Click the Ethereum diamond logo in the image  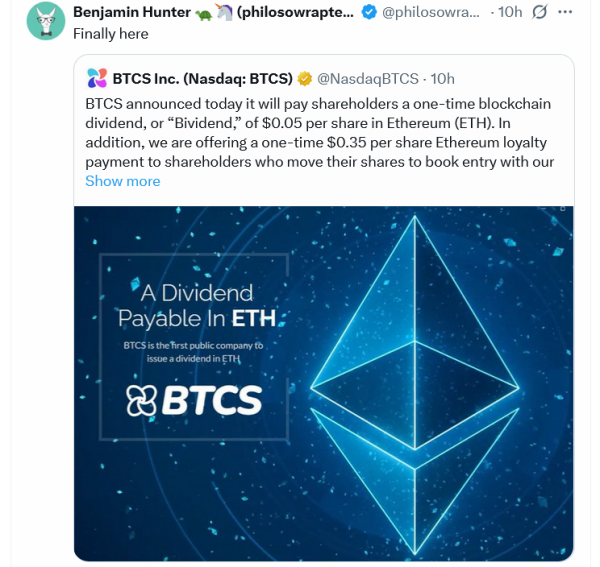pyautogui.click(x=415, y=360)
